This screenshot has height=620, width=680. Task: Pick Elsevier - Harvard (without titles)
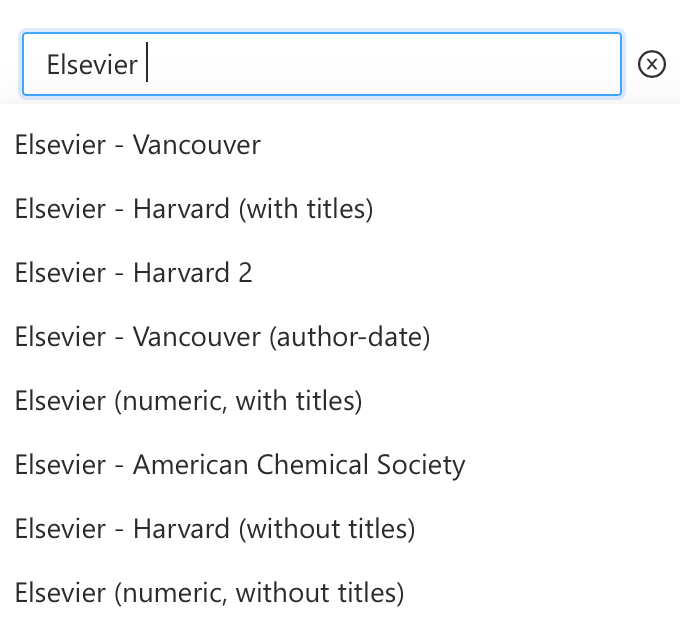(340, 529)
